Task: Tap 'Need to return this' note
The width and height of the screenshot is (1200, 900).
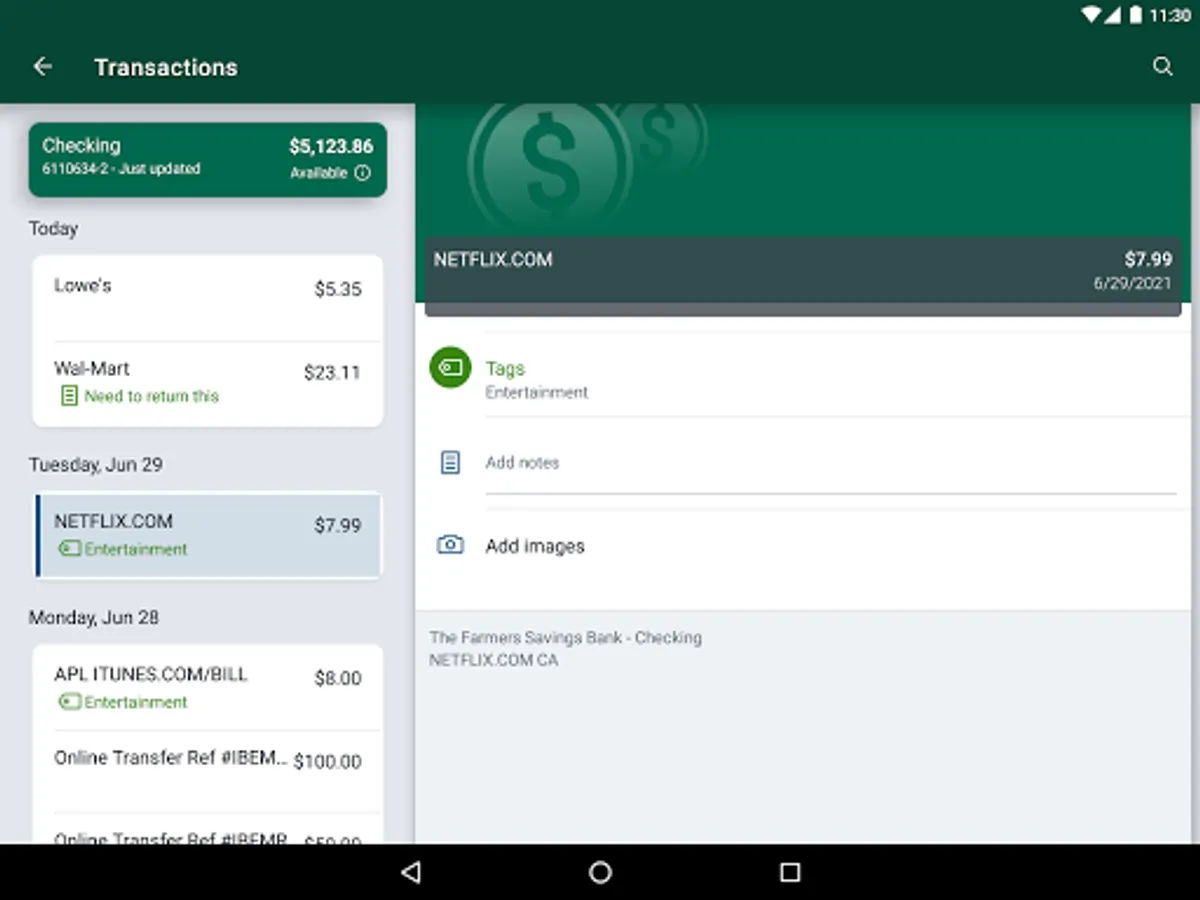Action: click(151, 396)
